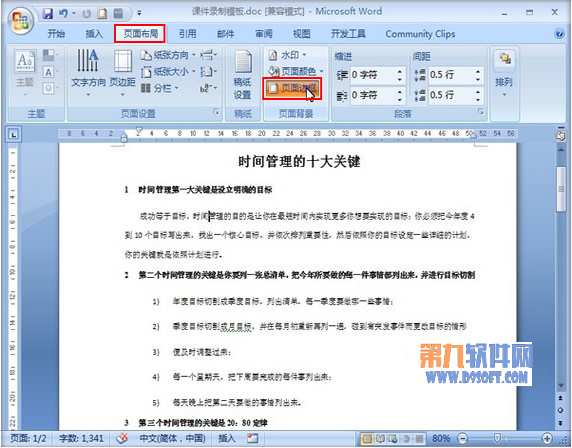Toggle 插入 insert mode indicator
This screenshot has width=572, height=448.
(226, 438)
